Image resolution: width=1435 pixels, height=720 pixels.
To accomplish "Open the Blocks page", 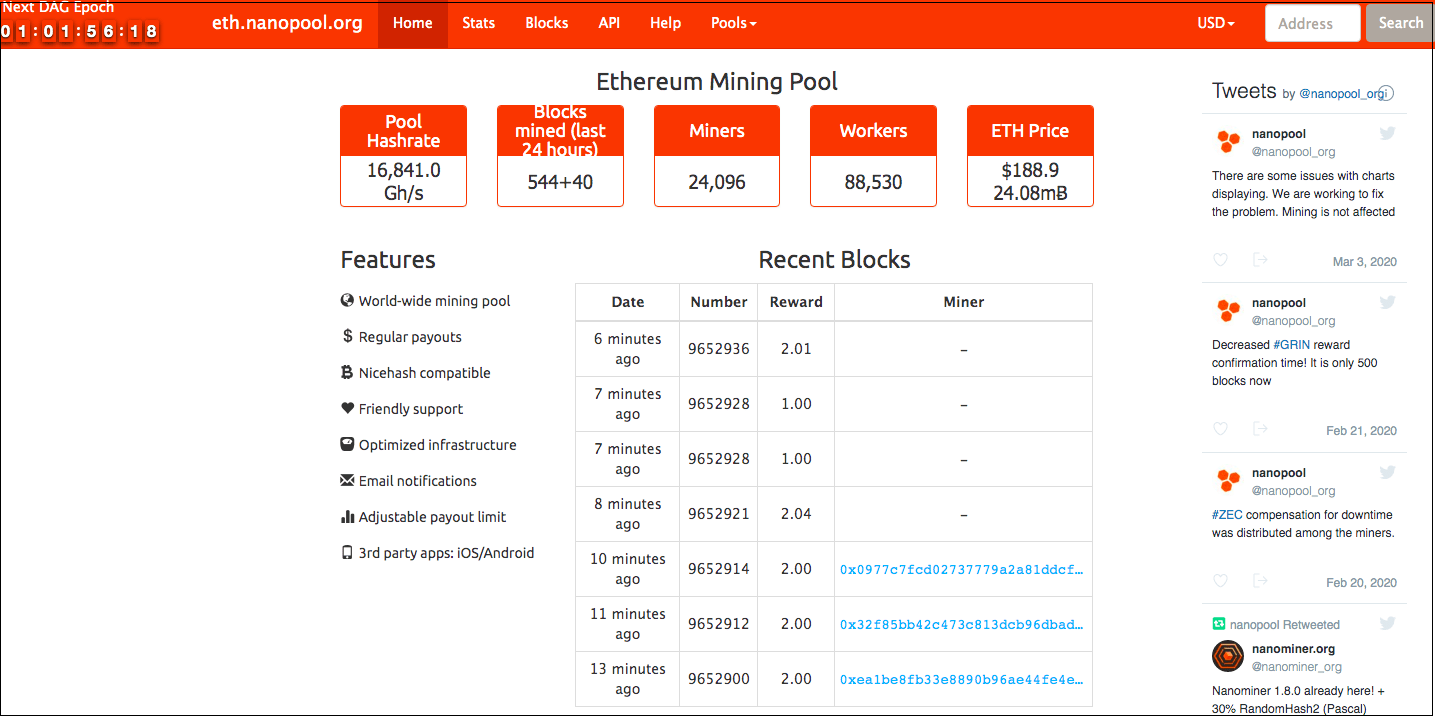I will coord(546,23).
